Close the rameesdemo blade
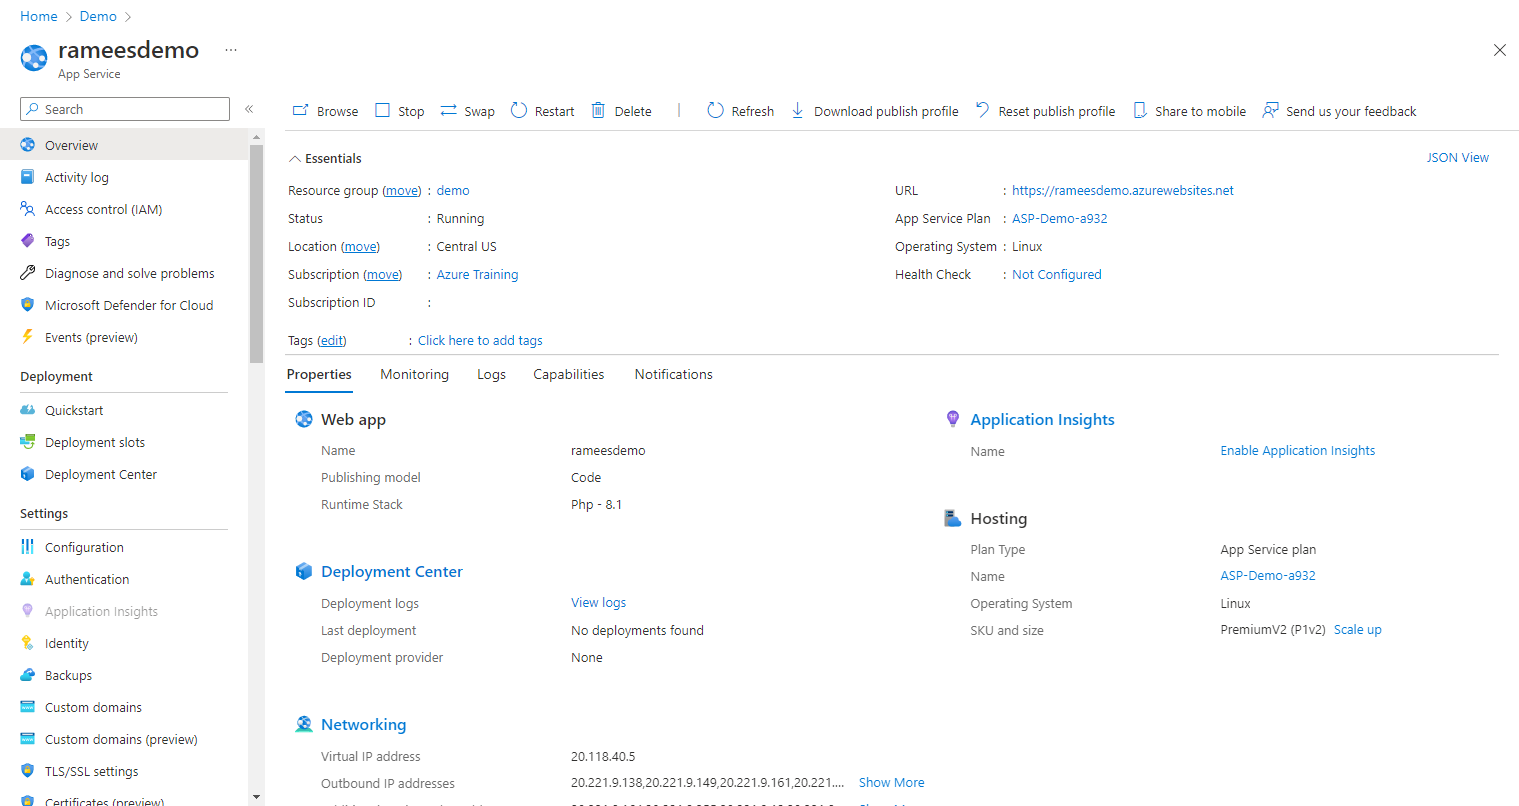This screenshot has width=1519, height=806. coord(1499,50)
